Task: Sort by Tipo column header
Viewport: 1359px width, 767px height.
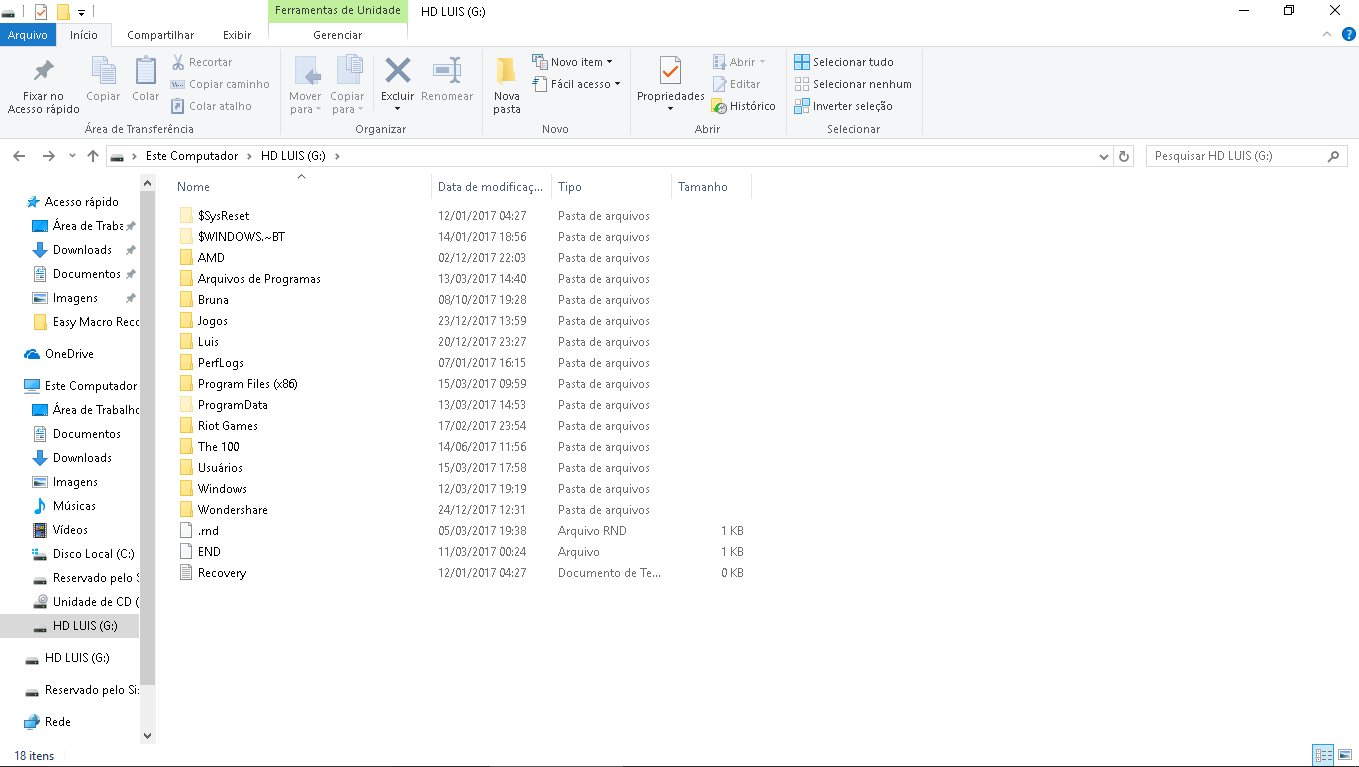Action: [611, 187]
